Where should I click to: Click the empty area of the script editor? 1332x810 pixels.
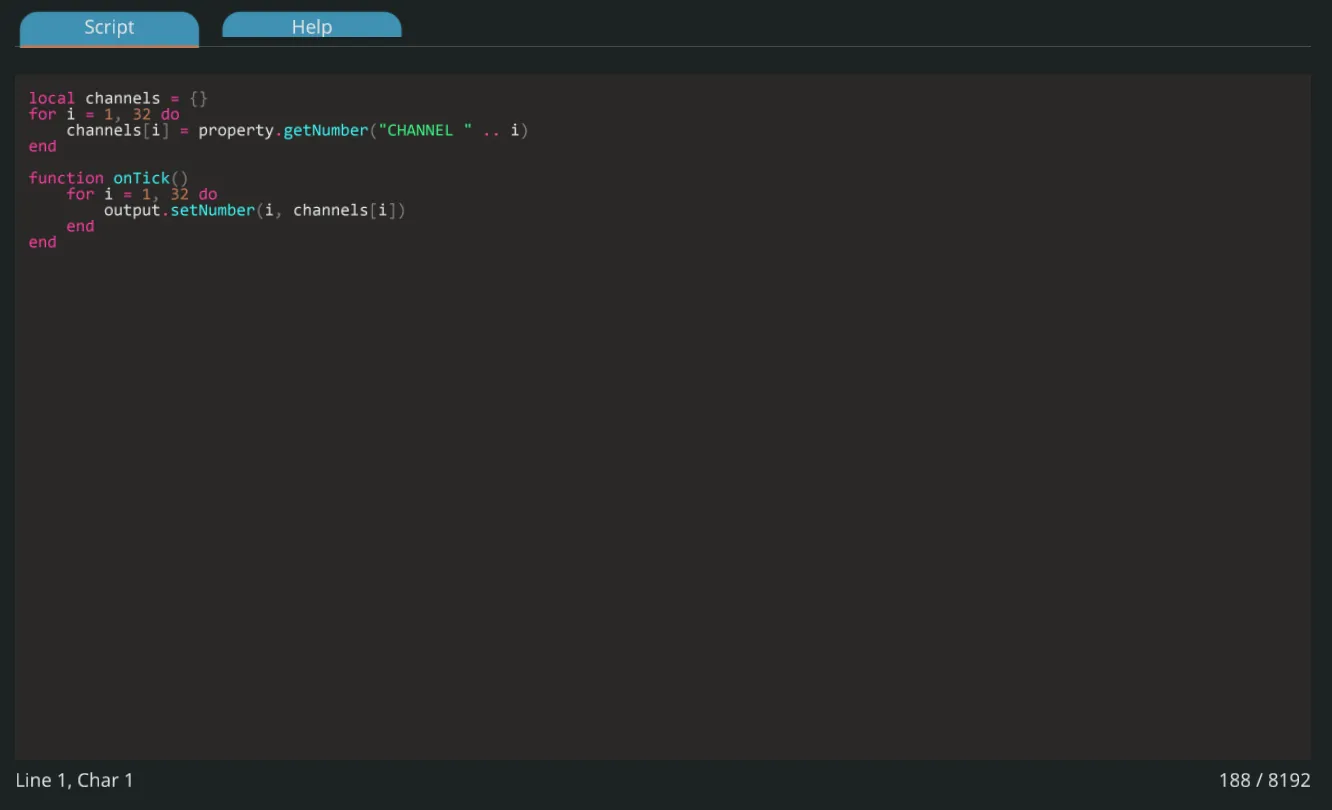660,500
